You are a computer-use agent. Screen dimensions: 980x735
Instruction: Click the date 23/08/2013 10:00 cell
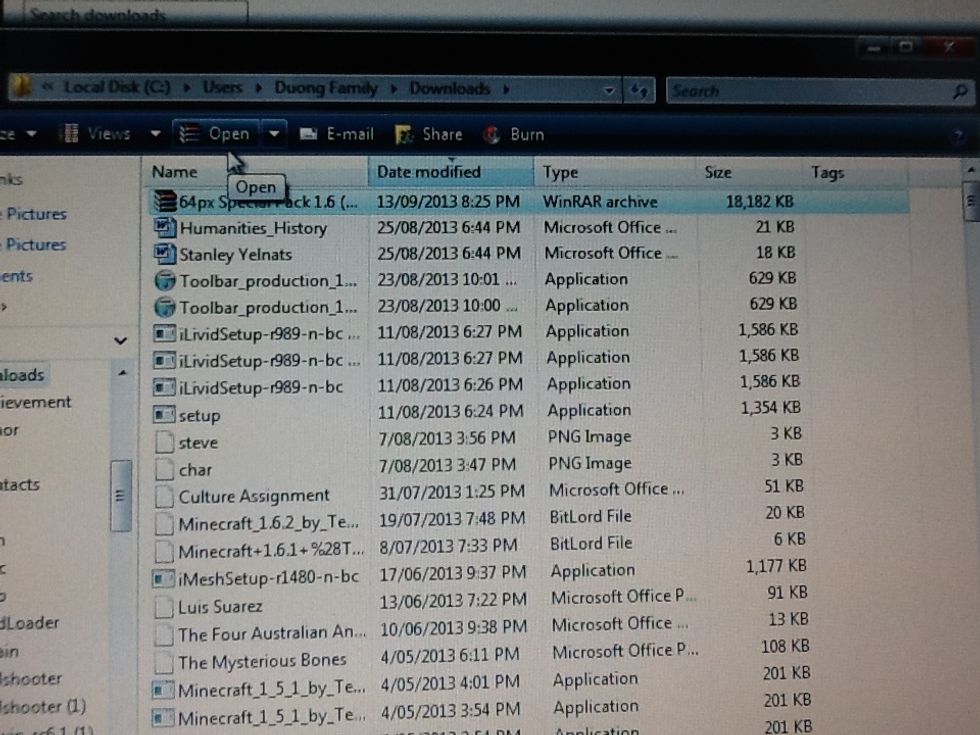pyautogui.click(x=448, y=306)
